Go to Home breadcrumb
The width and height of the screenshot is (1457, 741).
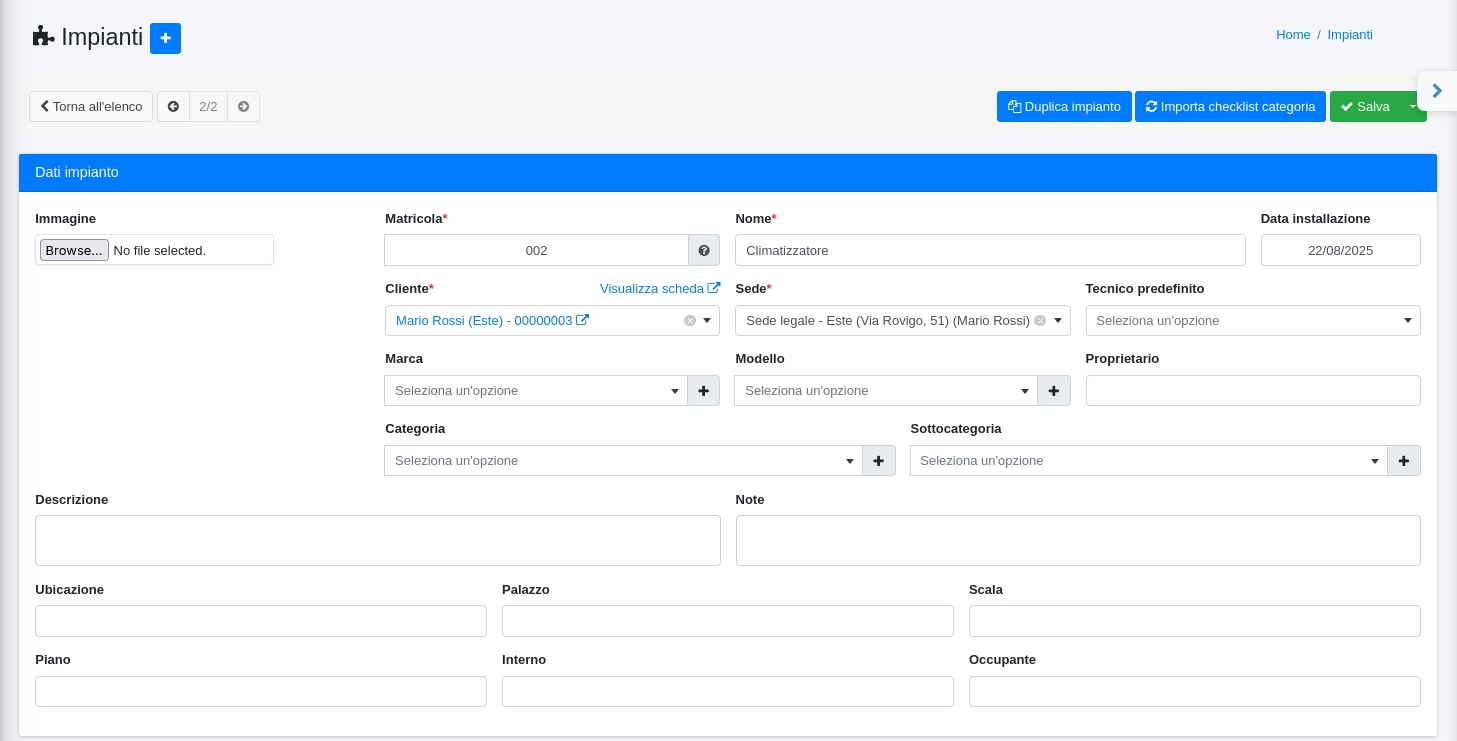click(x=1292, y=35)
